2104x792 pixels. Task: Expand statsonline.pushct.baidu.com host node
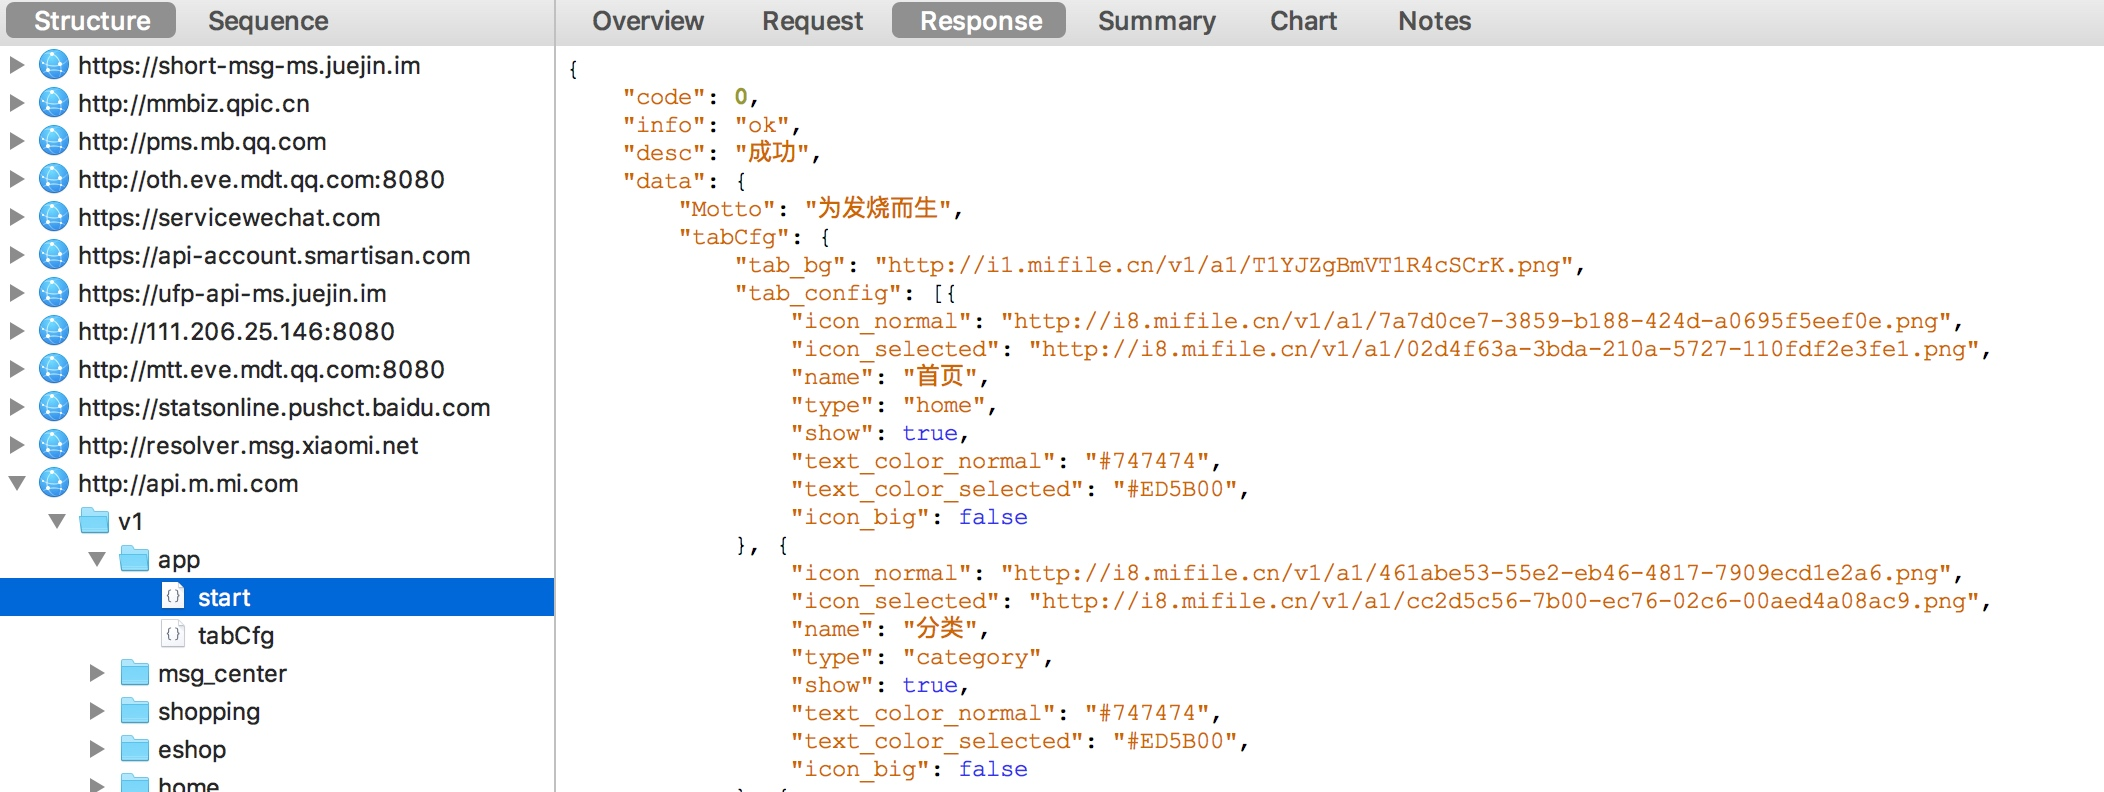17,407
